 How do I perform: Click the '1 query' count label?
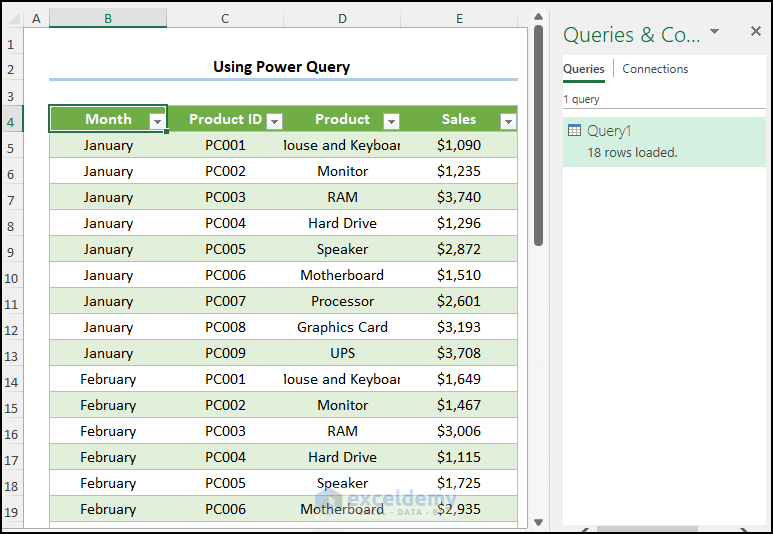point(581,99)
